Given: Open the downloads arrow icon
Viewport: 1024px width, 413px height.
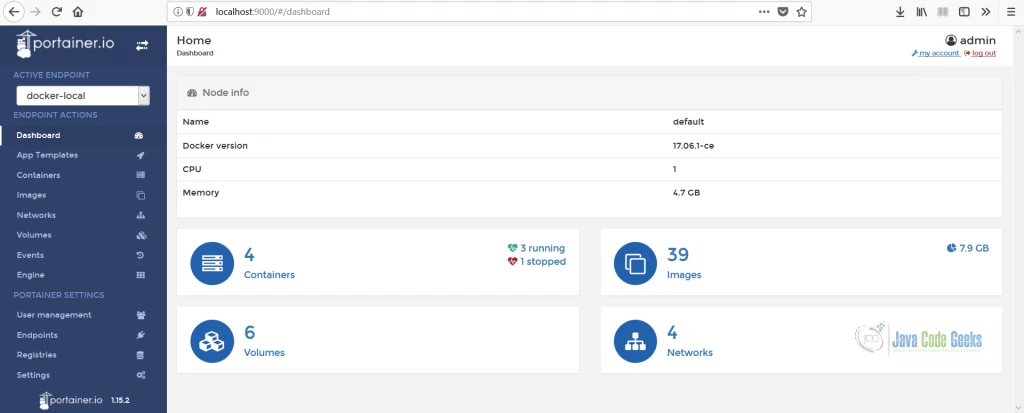Looking at the screenshot, I should tap(900, 12).
